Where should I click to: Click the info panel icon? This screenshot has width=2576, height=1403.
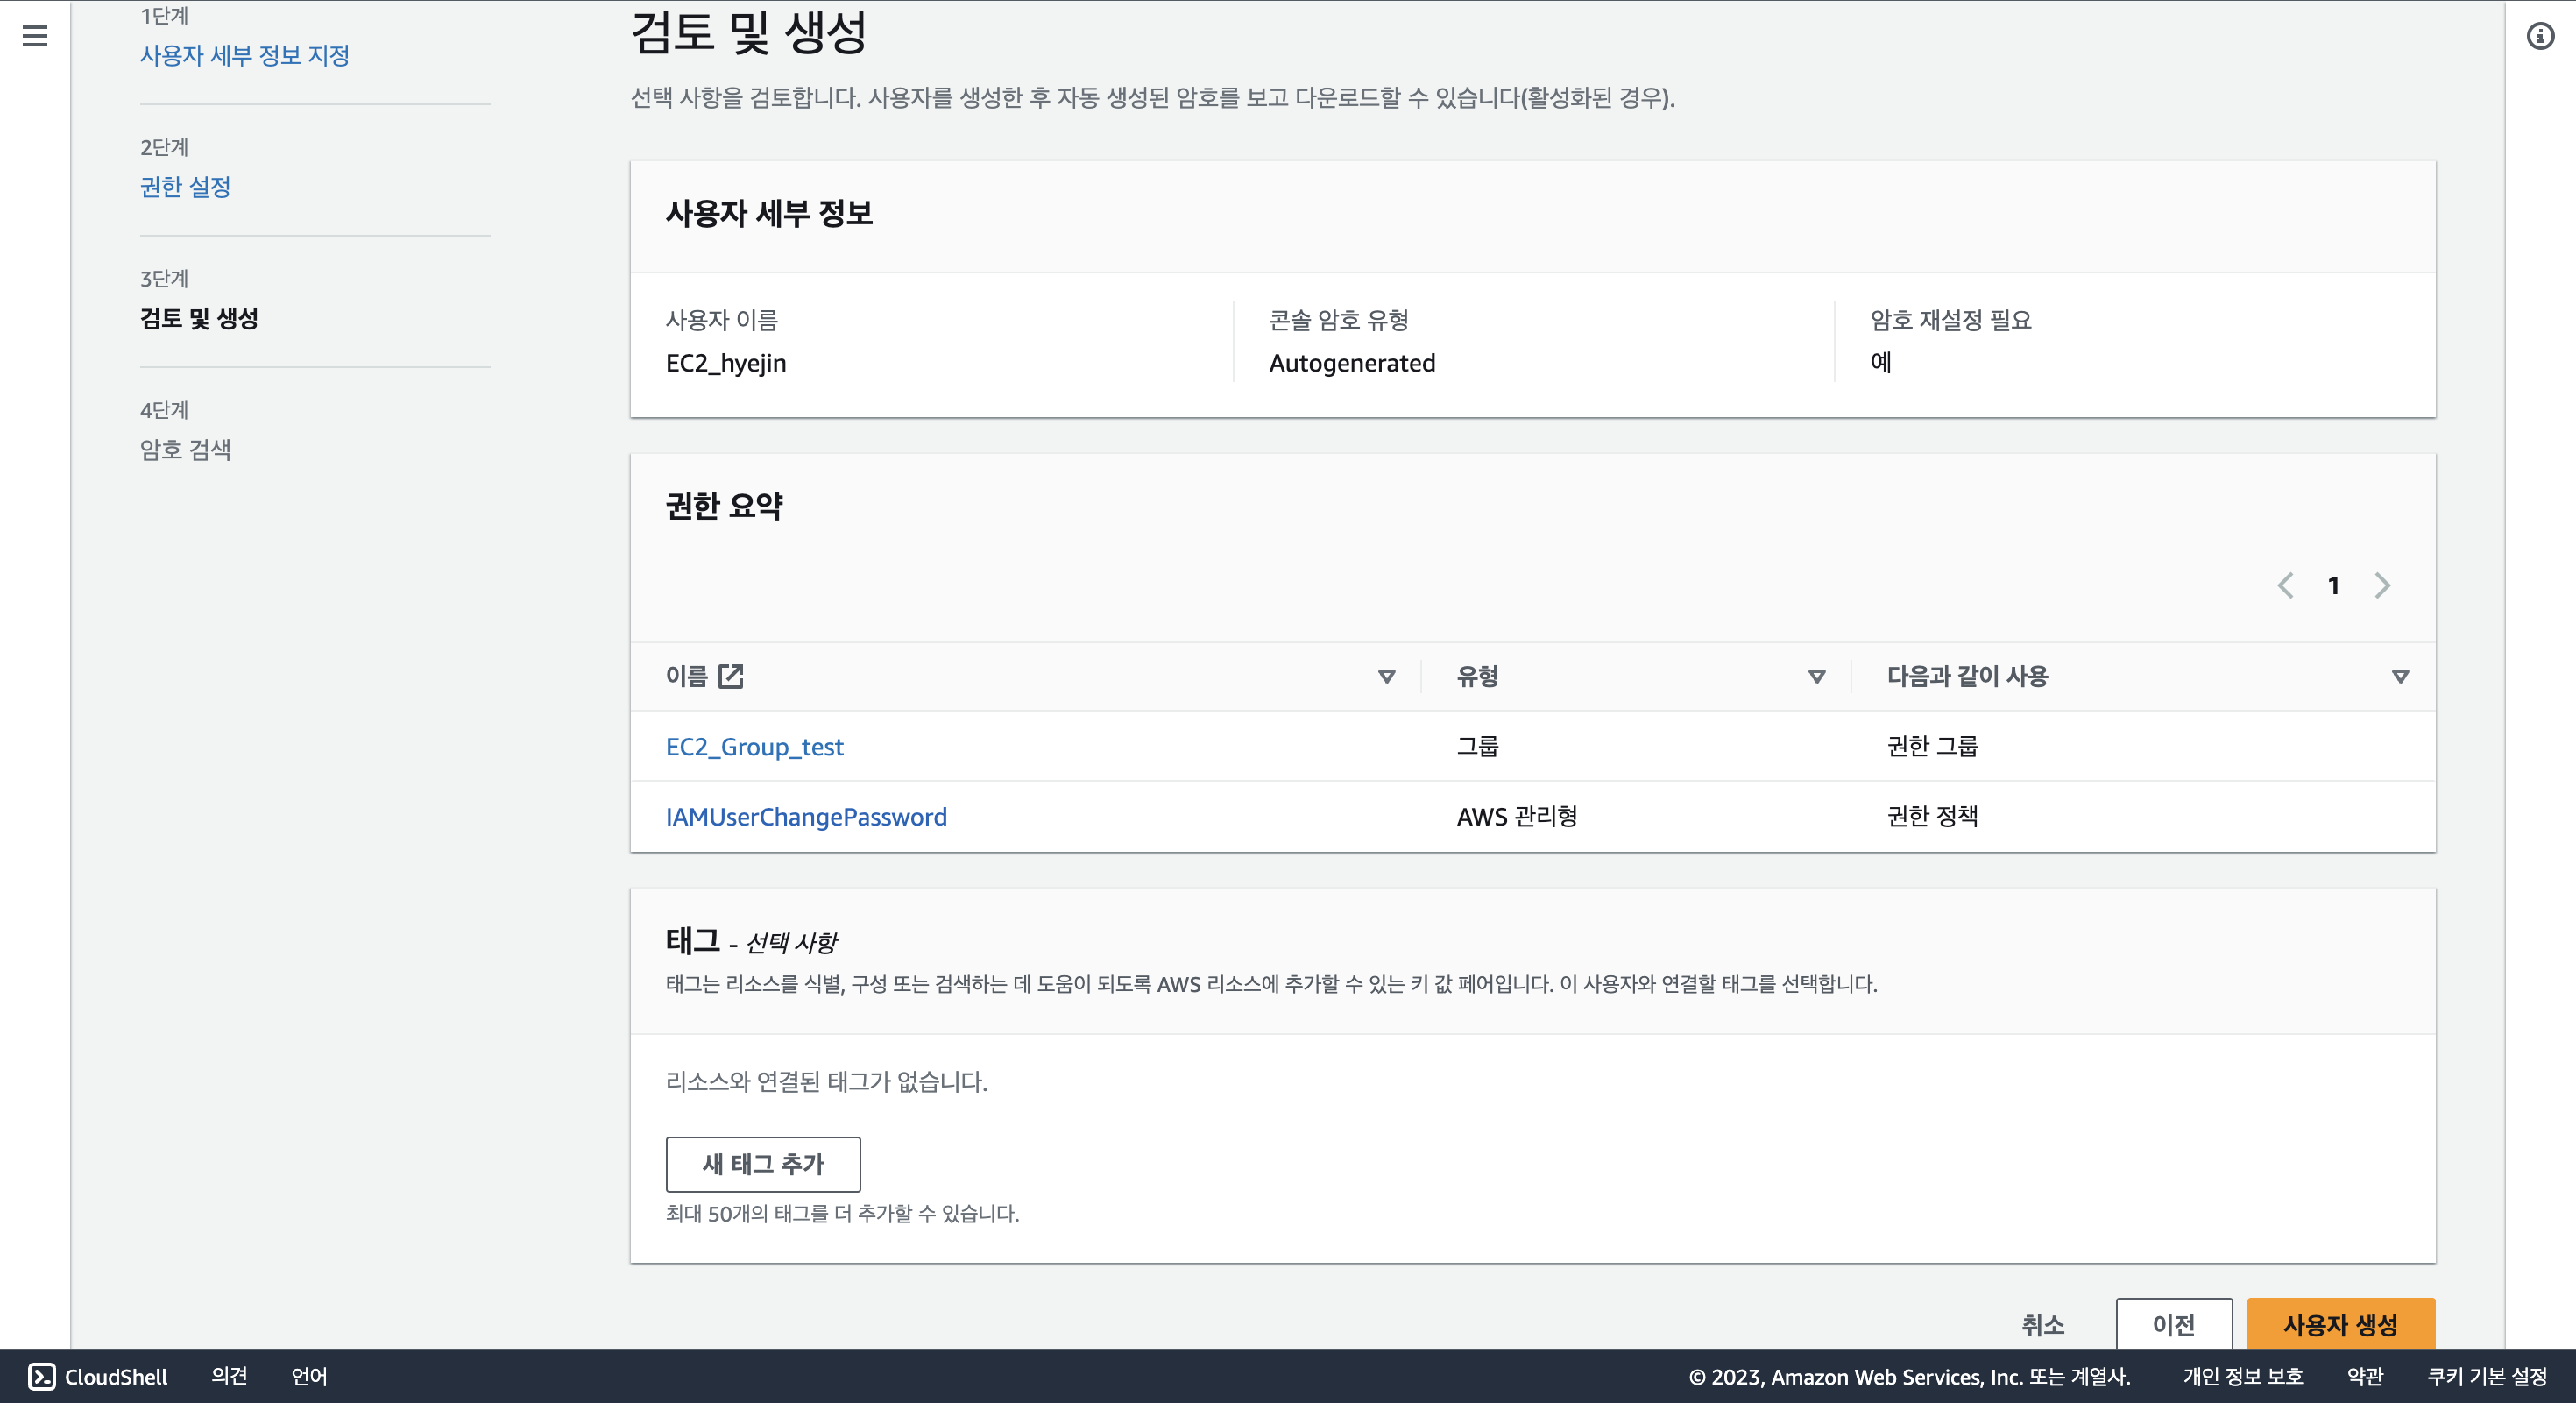point(2540,37)
